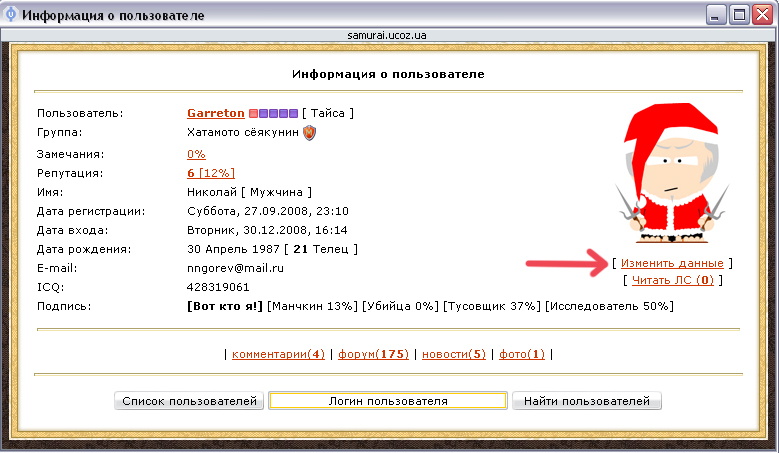Click the [Исследователь 50%] signature entry
This screenshot has width=779, height=453.
tap(610, 306)
